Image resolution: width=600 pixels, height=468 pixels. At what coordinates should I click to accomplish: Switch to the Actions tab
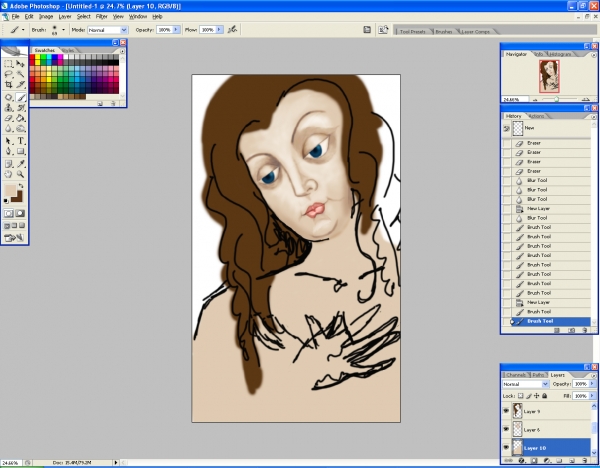[x=536, y=116]
